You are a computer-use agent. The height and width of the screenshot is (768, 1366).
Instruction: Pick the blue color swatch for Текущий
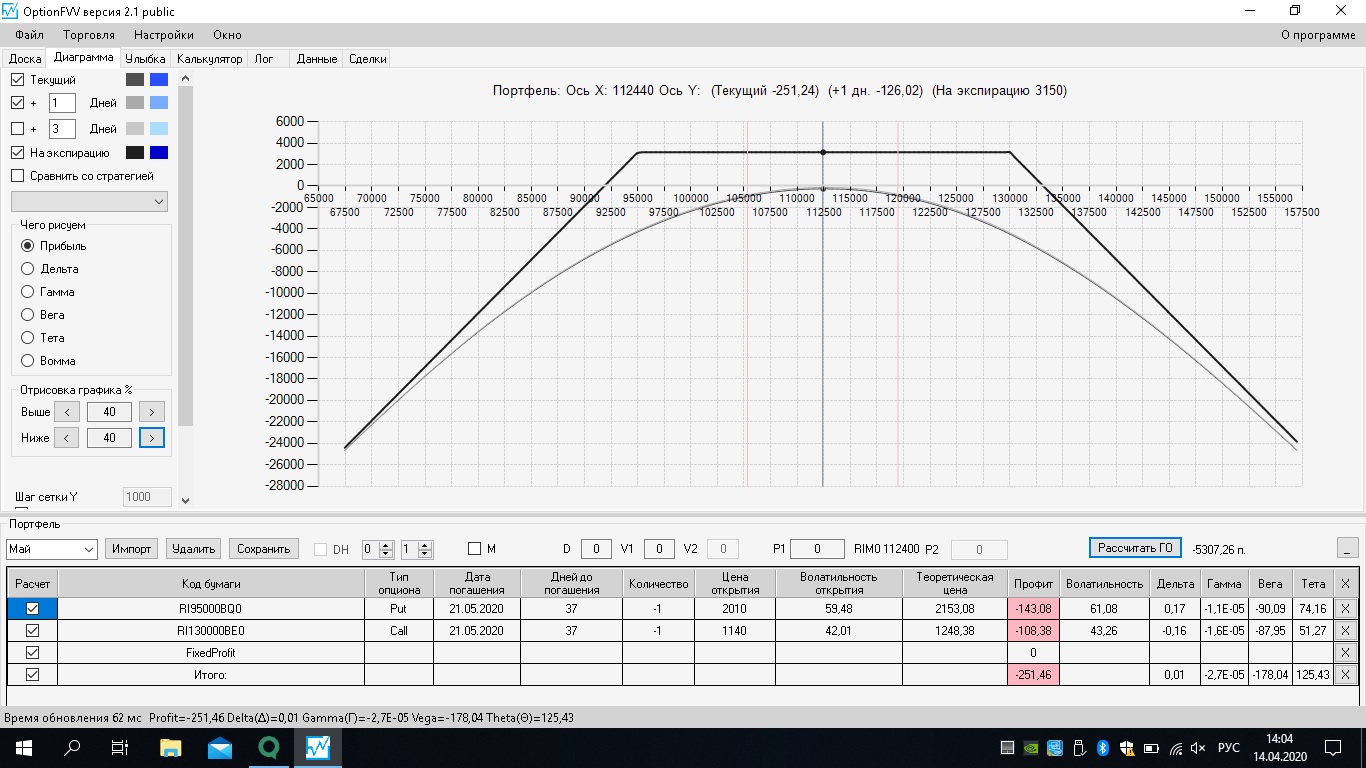pos(158,80)
